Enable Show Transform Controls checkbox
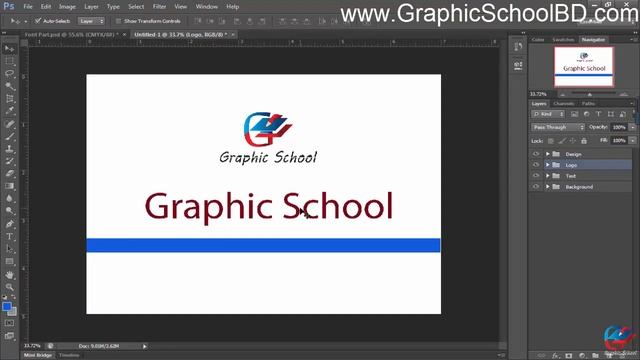The height and width of the screenshot is (360, 640). 118,21
